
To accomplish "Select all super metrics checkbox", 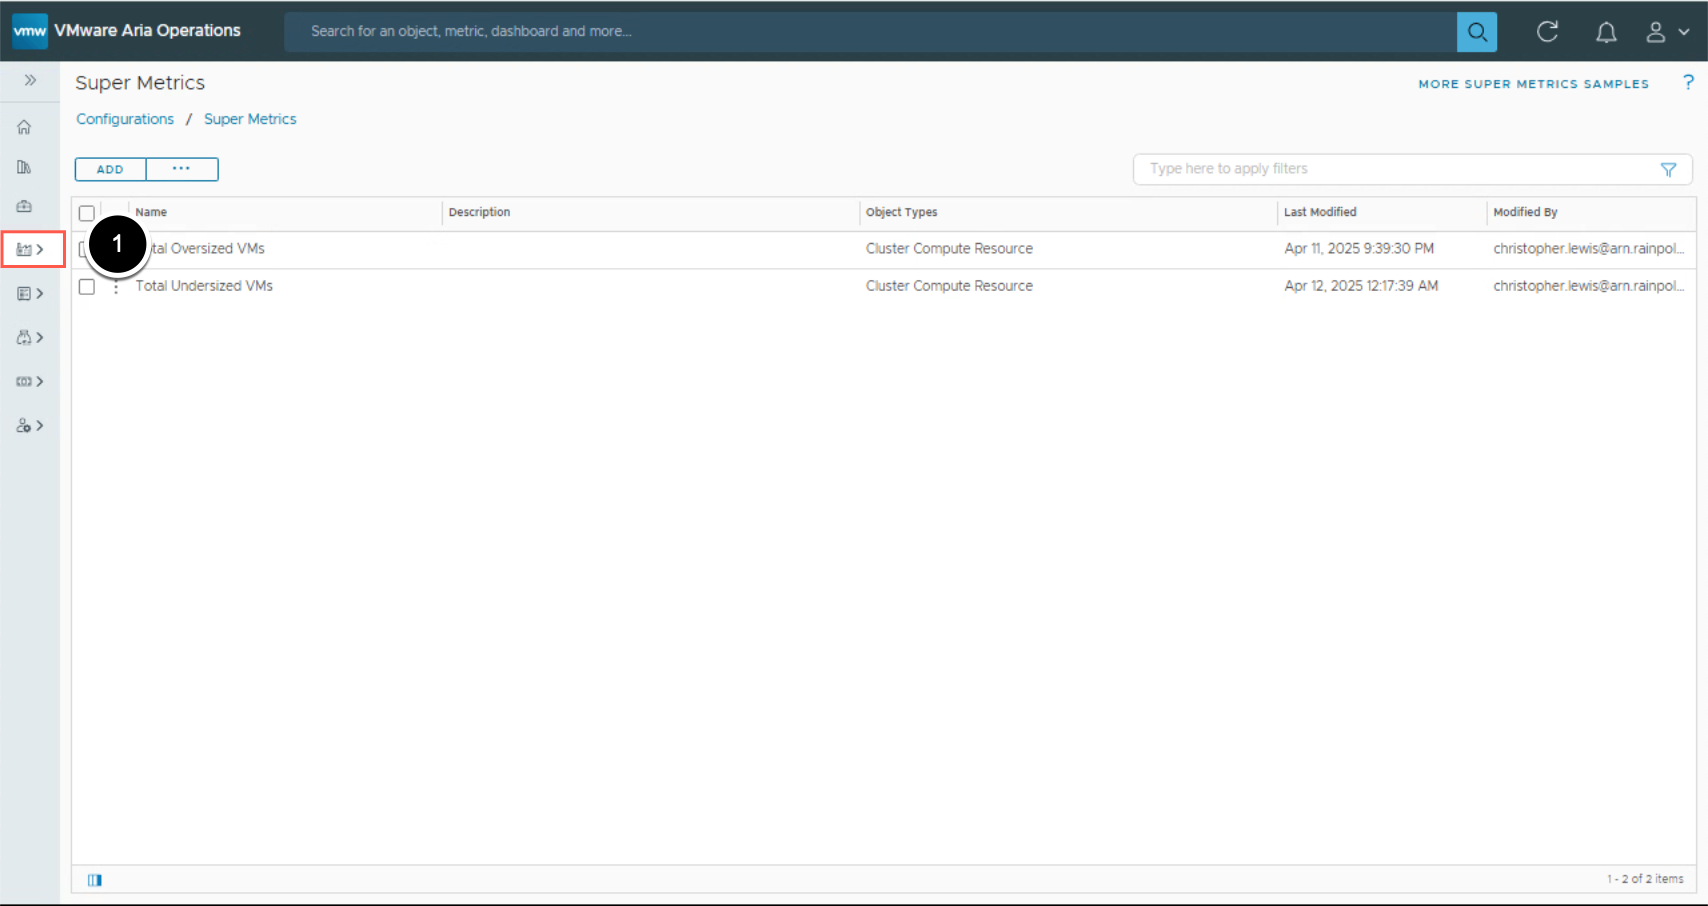I will 87,213.
